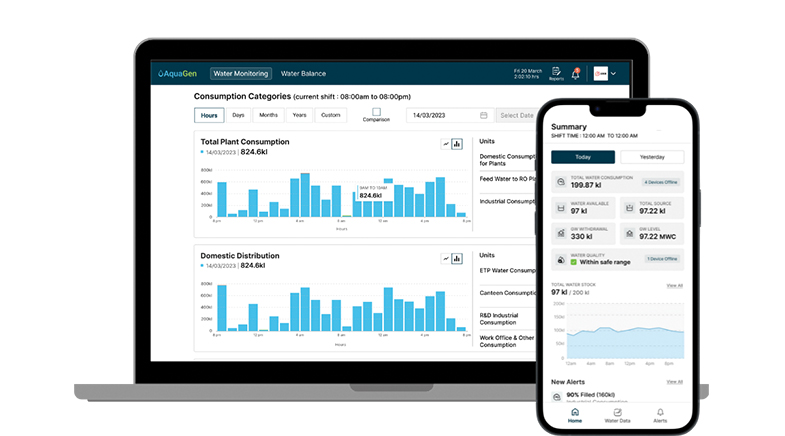This screenshot has width=785, height=436.
Task: Open the Water Balance tab
Action: 303,74
